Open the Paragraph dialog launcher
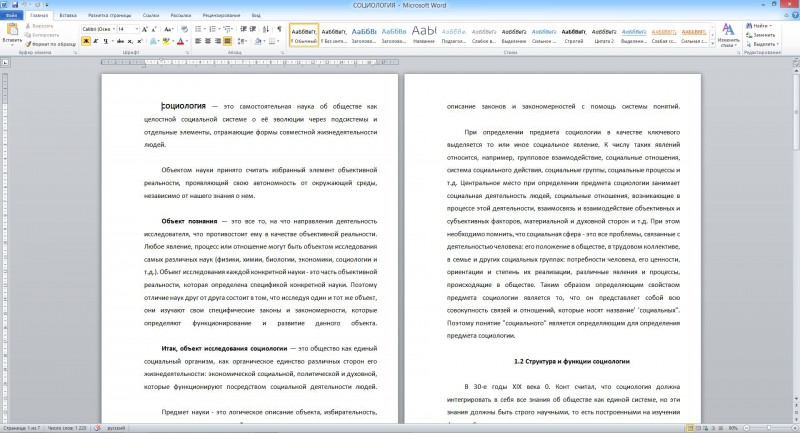 coord(282,53)
